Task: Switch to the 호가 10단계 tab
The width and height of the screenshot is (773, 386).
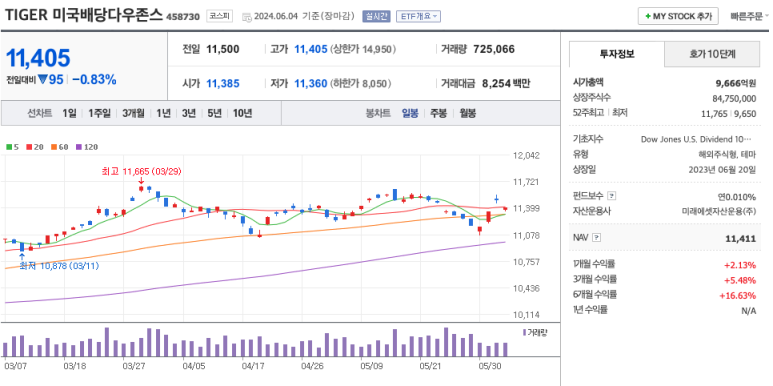Action: [712, 54]
